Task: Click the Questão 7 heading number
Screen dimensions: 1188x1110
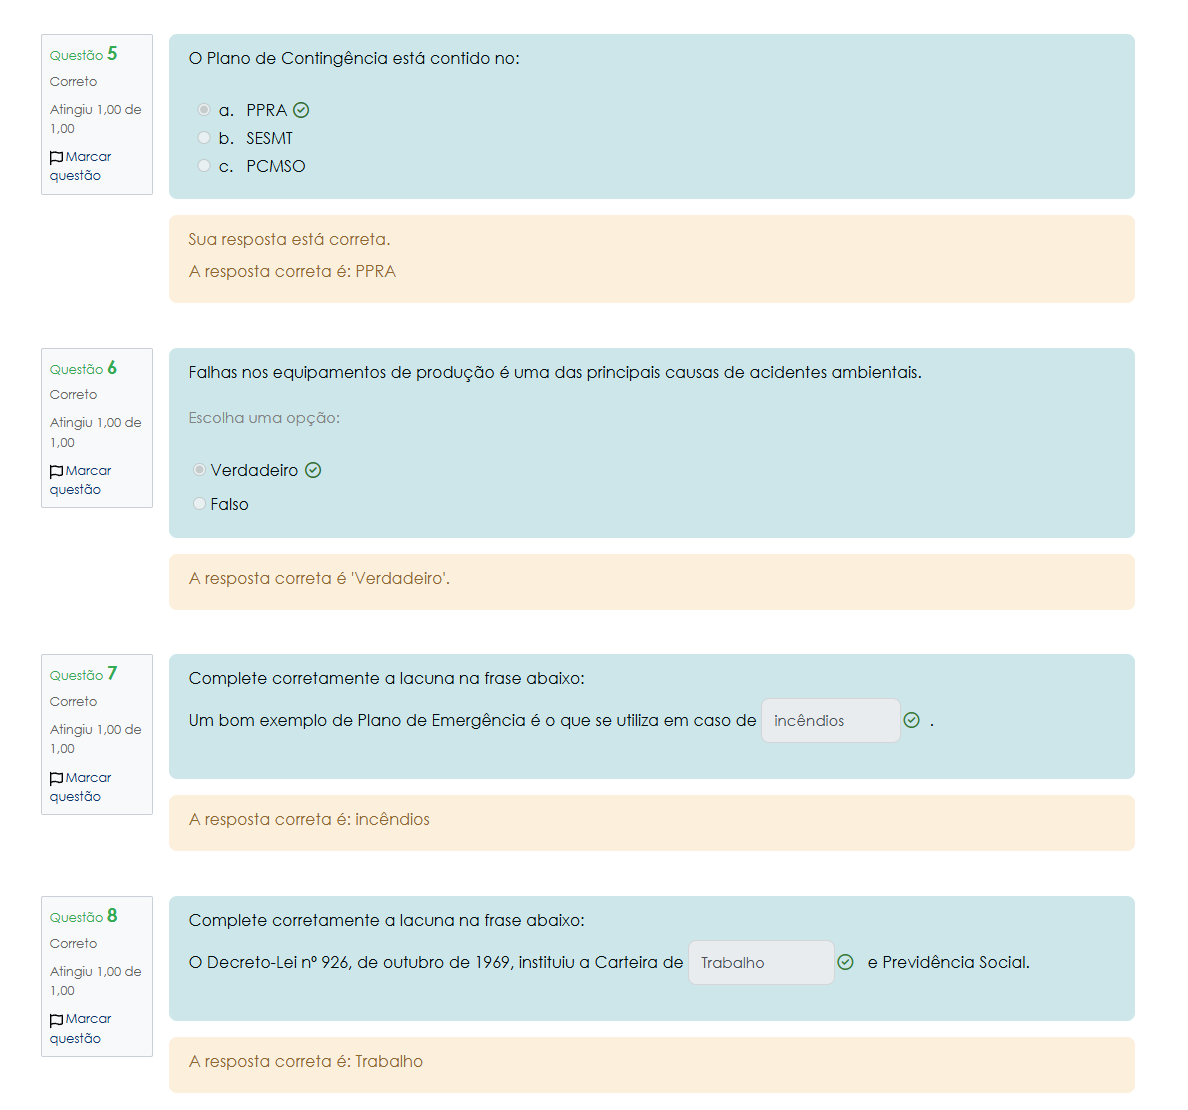Action: pos(112,674)
